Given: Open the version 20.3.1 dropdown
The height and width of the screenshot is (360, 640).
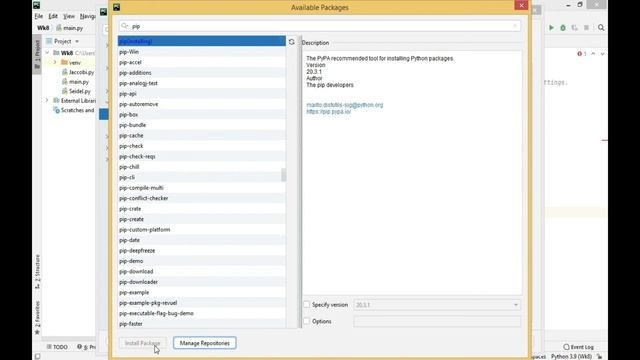Looking at the screenshot, I should pyautogui.click(x=437, y=305).
